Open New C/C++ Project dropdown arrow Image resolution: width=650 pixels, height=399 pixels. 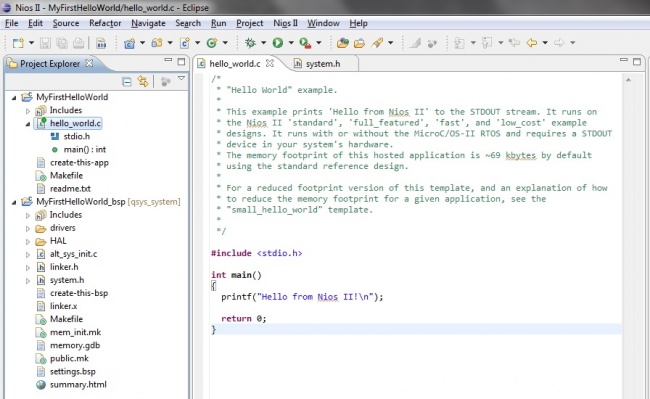pyautogui.click(x=142, y=43)
